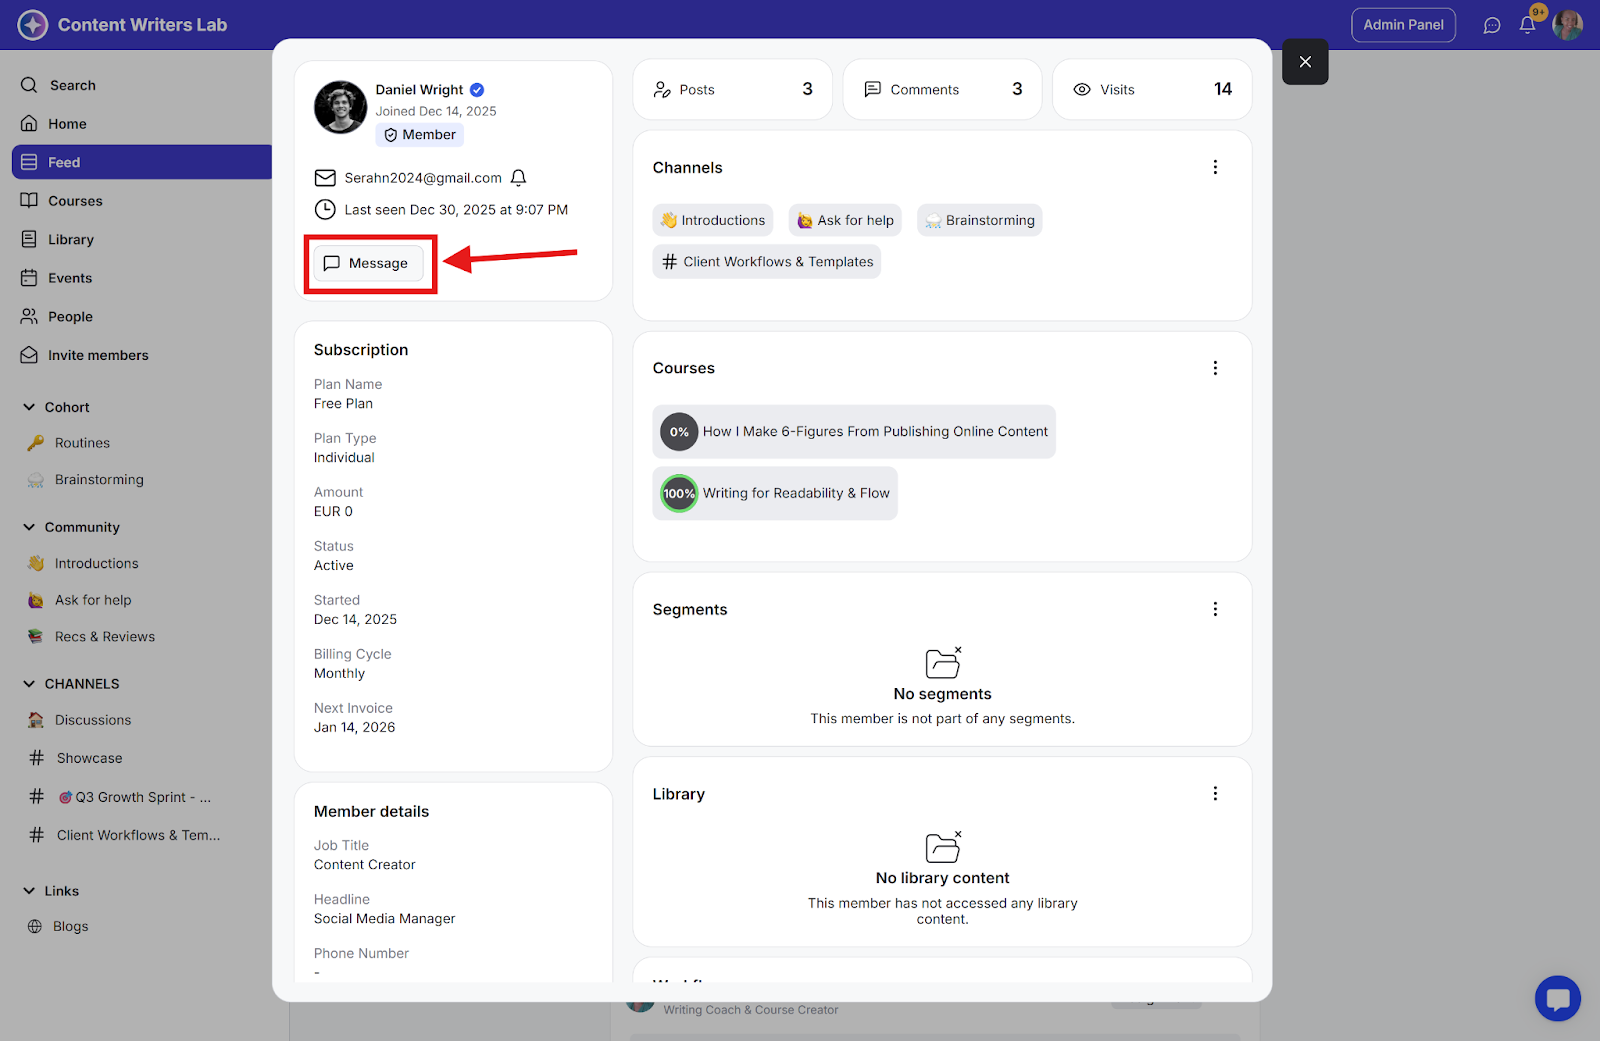Viewport: 1600px width, 1041px height.
Task: Open the Comments stat card
Action: click(942, 90)
